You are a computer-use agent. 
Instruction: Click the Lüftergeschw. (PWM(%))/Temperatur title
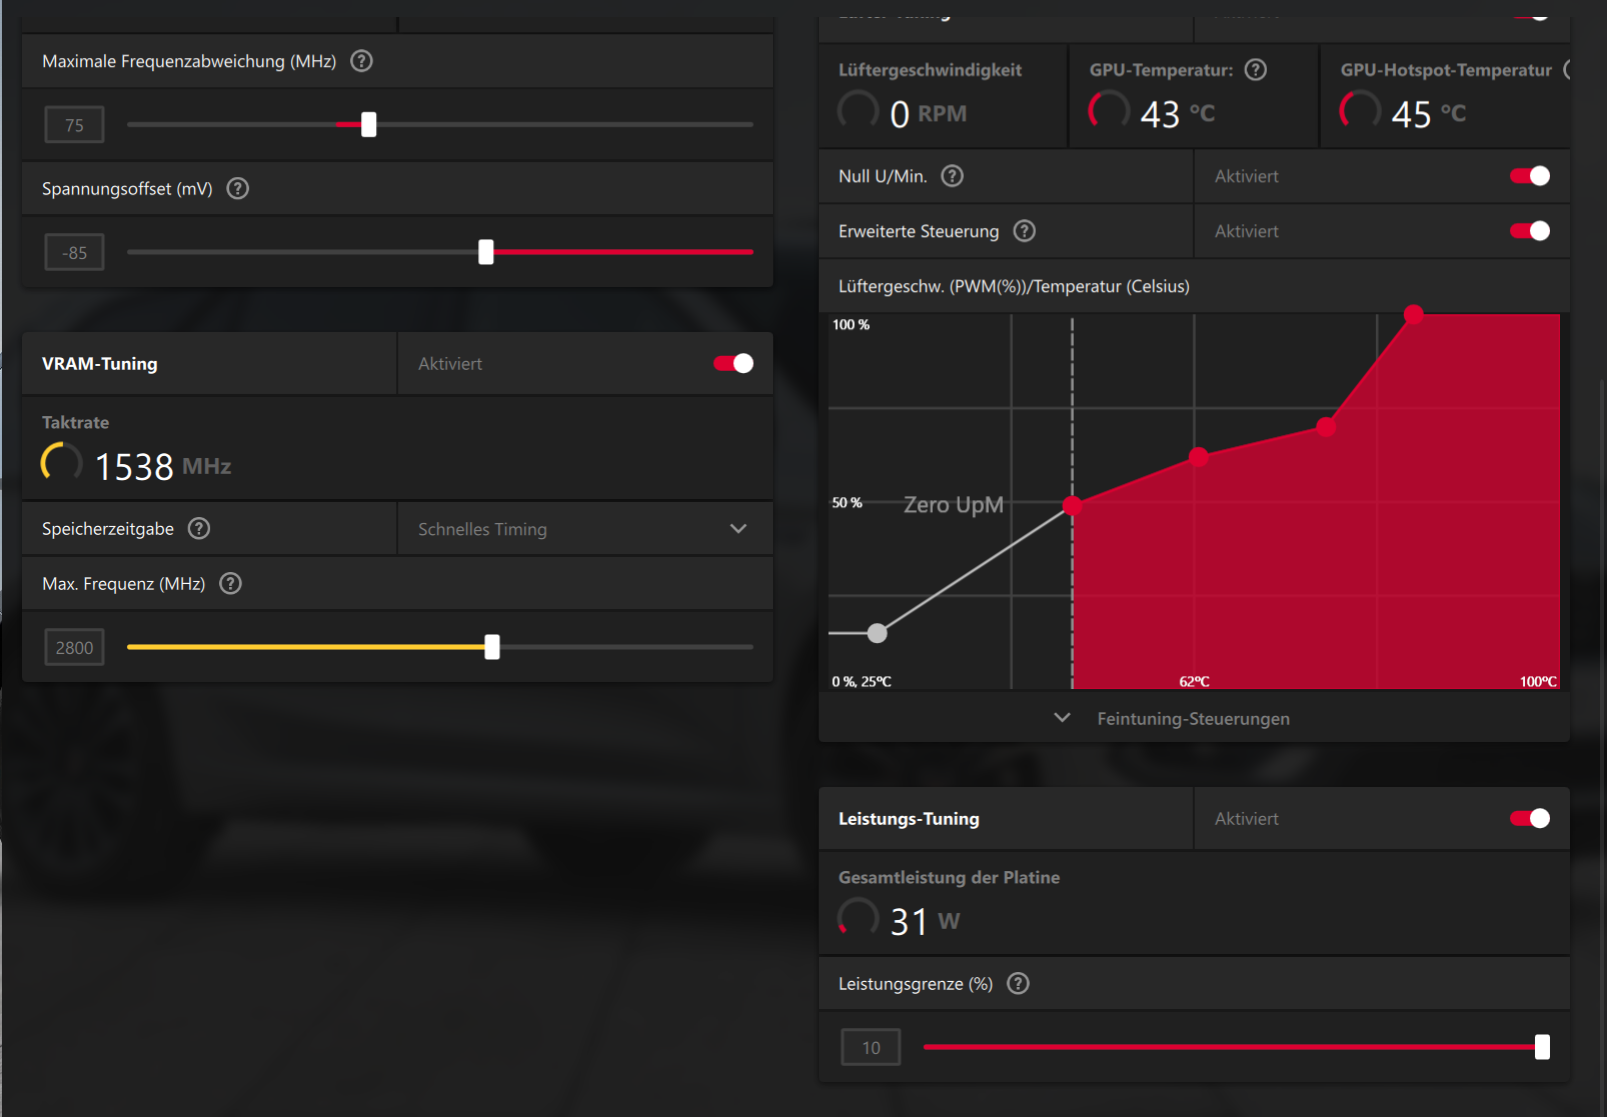1014,287
